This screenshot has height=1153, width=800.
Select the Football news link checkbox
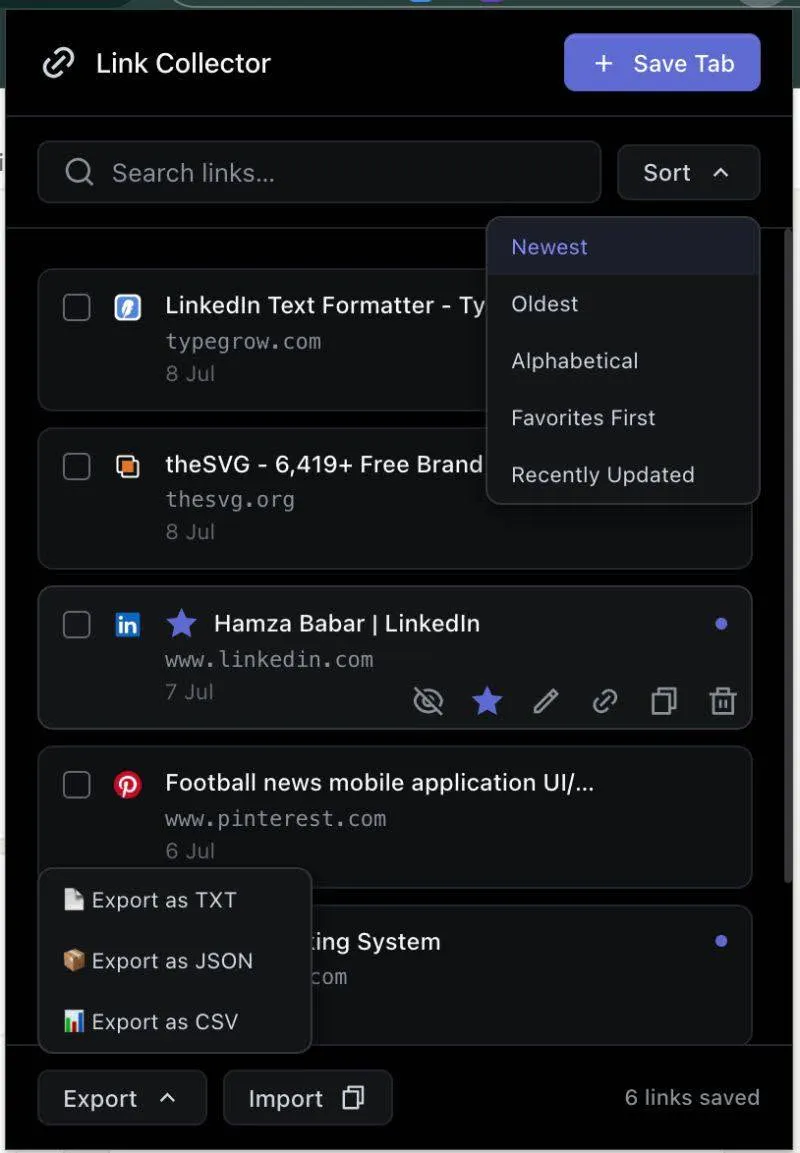[x=76, y=785]
